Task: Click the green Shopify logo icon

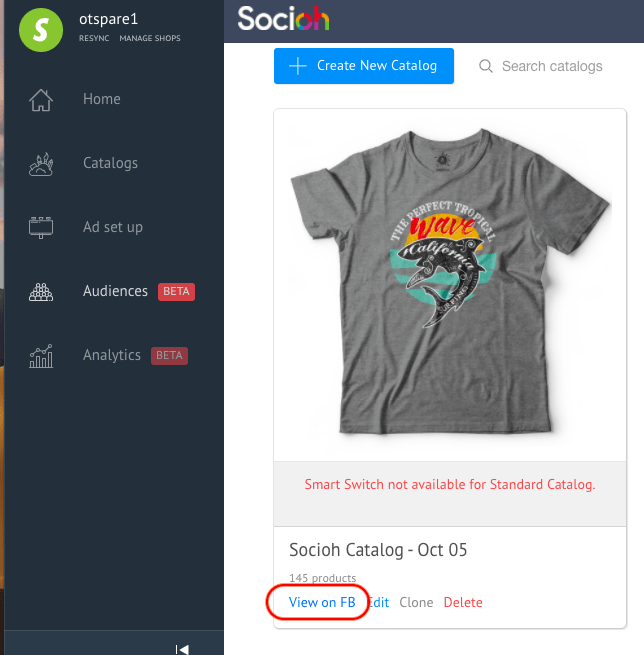Action: pos(41,28)
